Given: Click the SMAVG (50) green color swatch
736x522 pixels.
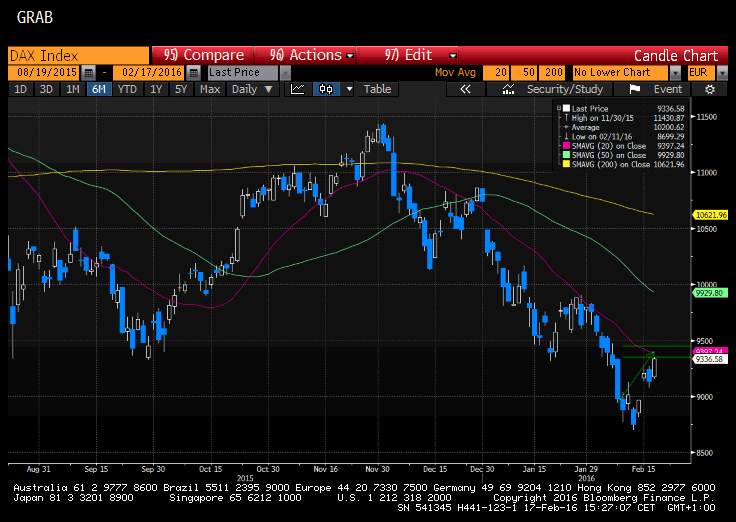Looking at the screenshot, I should click(x=567, y=155).
